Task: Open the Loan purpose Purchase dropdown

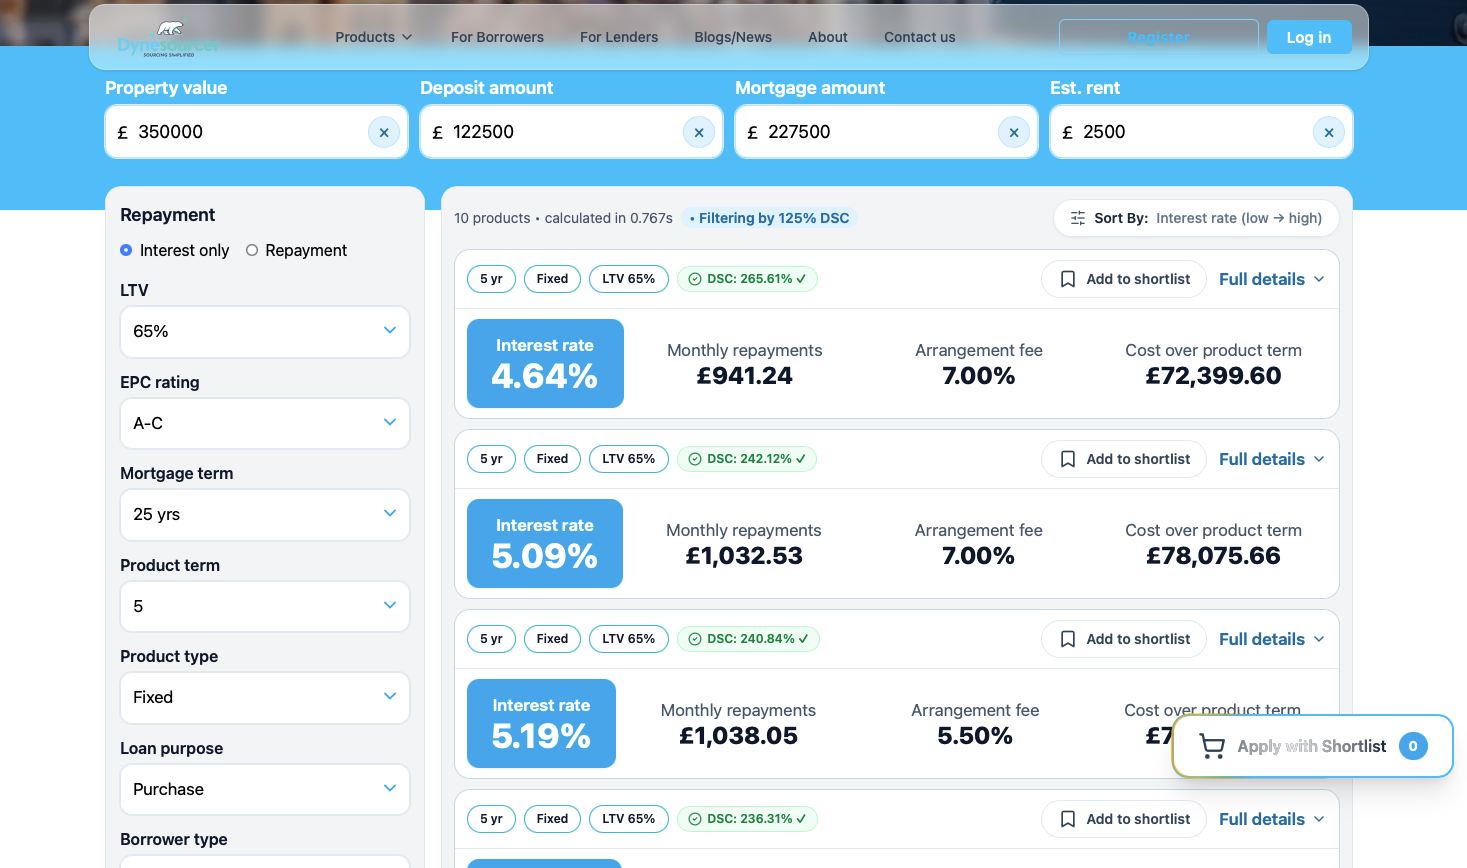Action: (x=265, y=789)
